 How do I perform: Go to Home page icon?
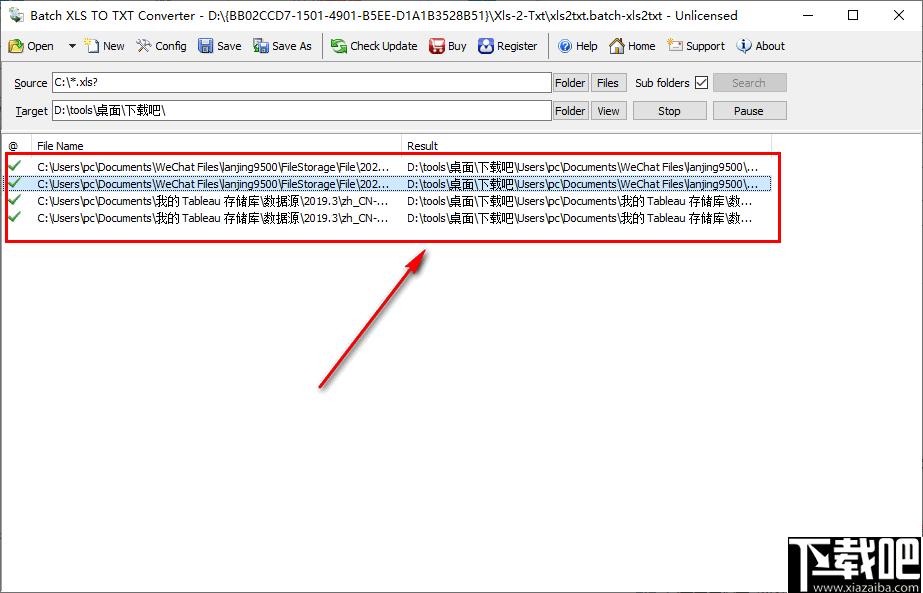pyautogui.click(x=616, y=46)
